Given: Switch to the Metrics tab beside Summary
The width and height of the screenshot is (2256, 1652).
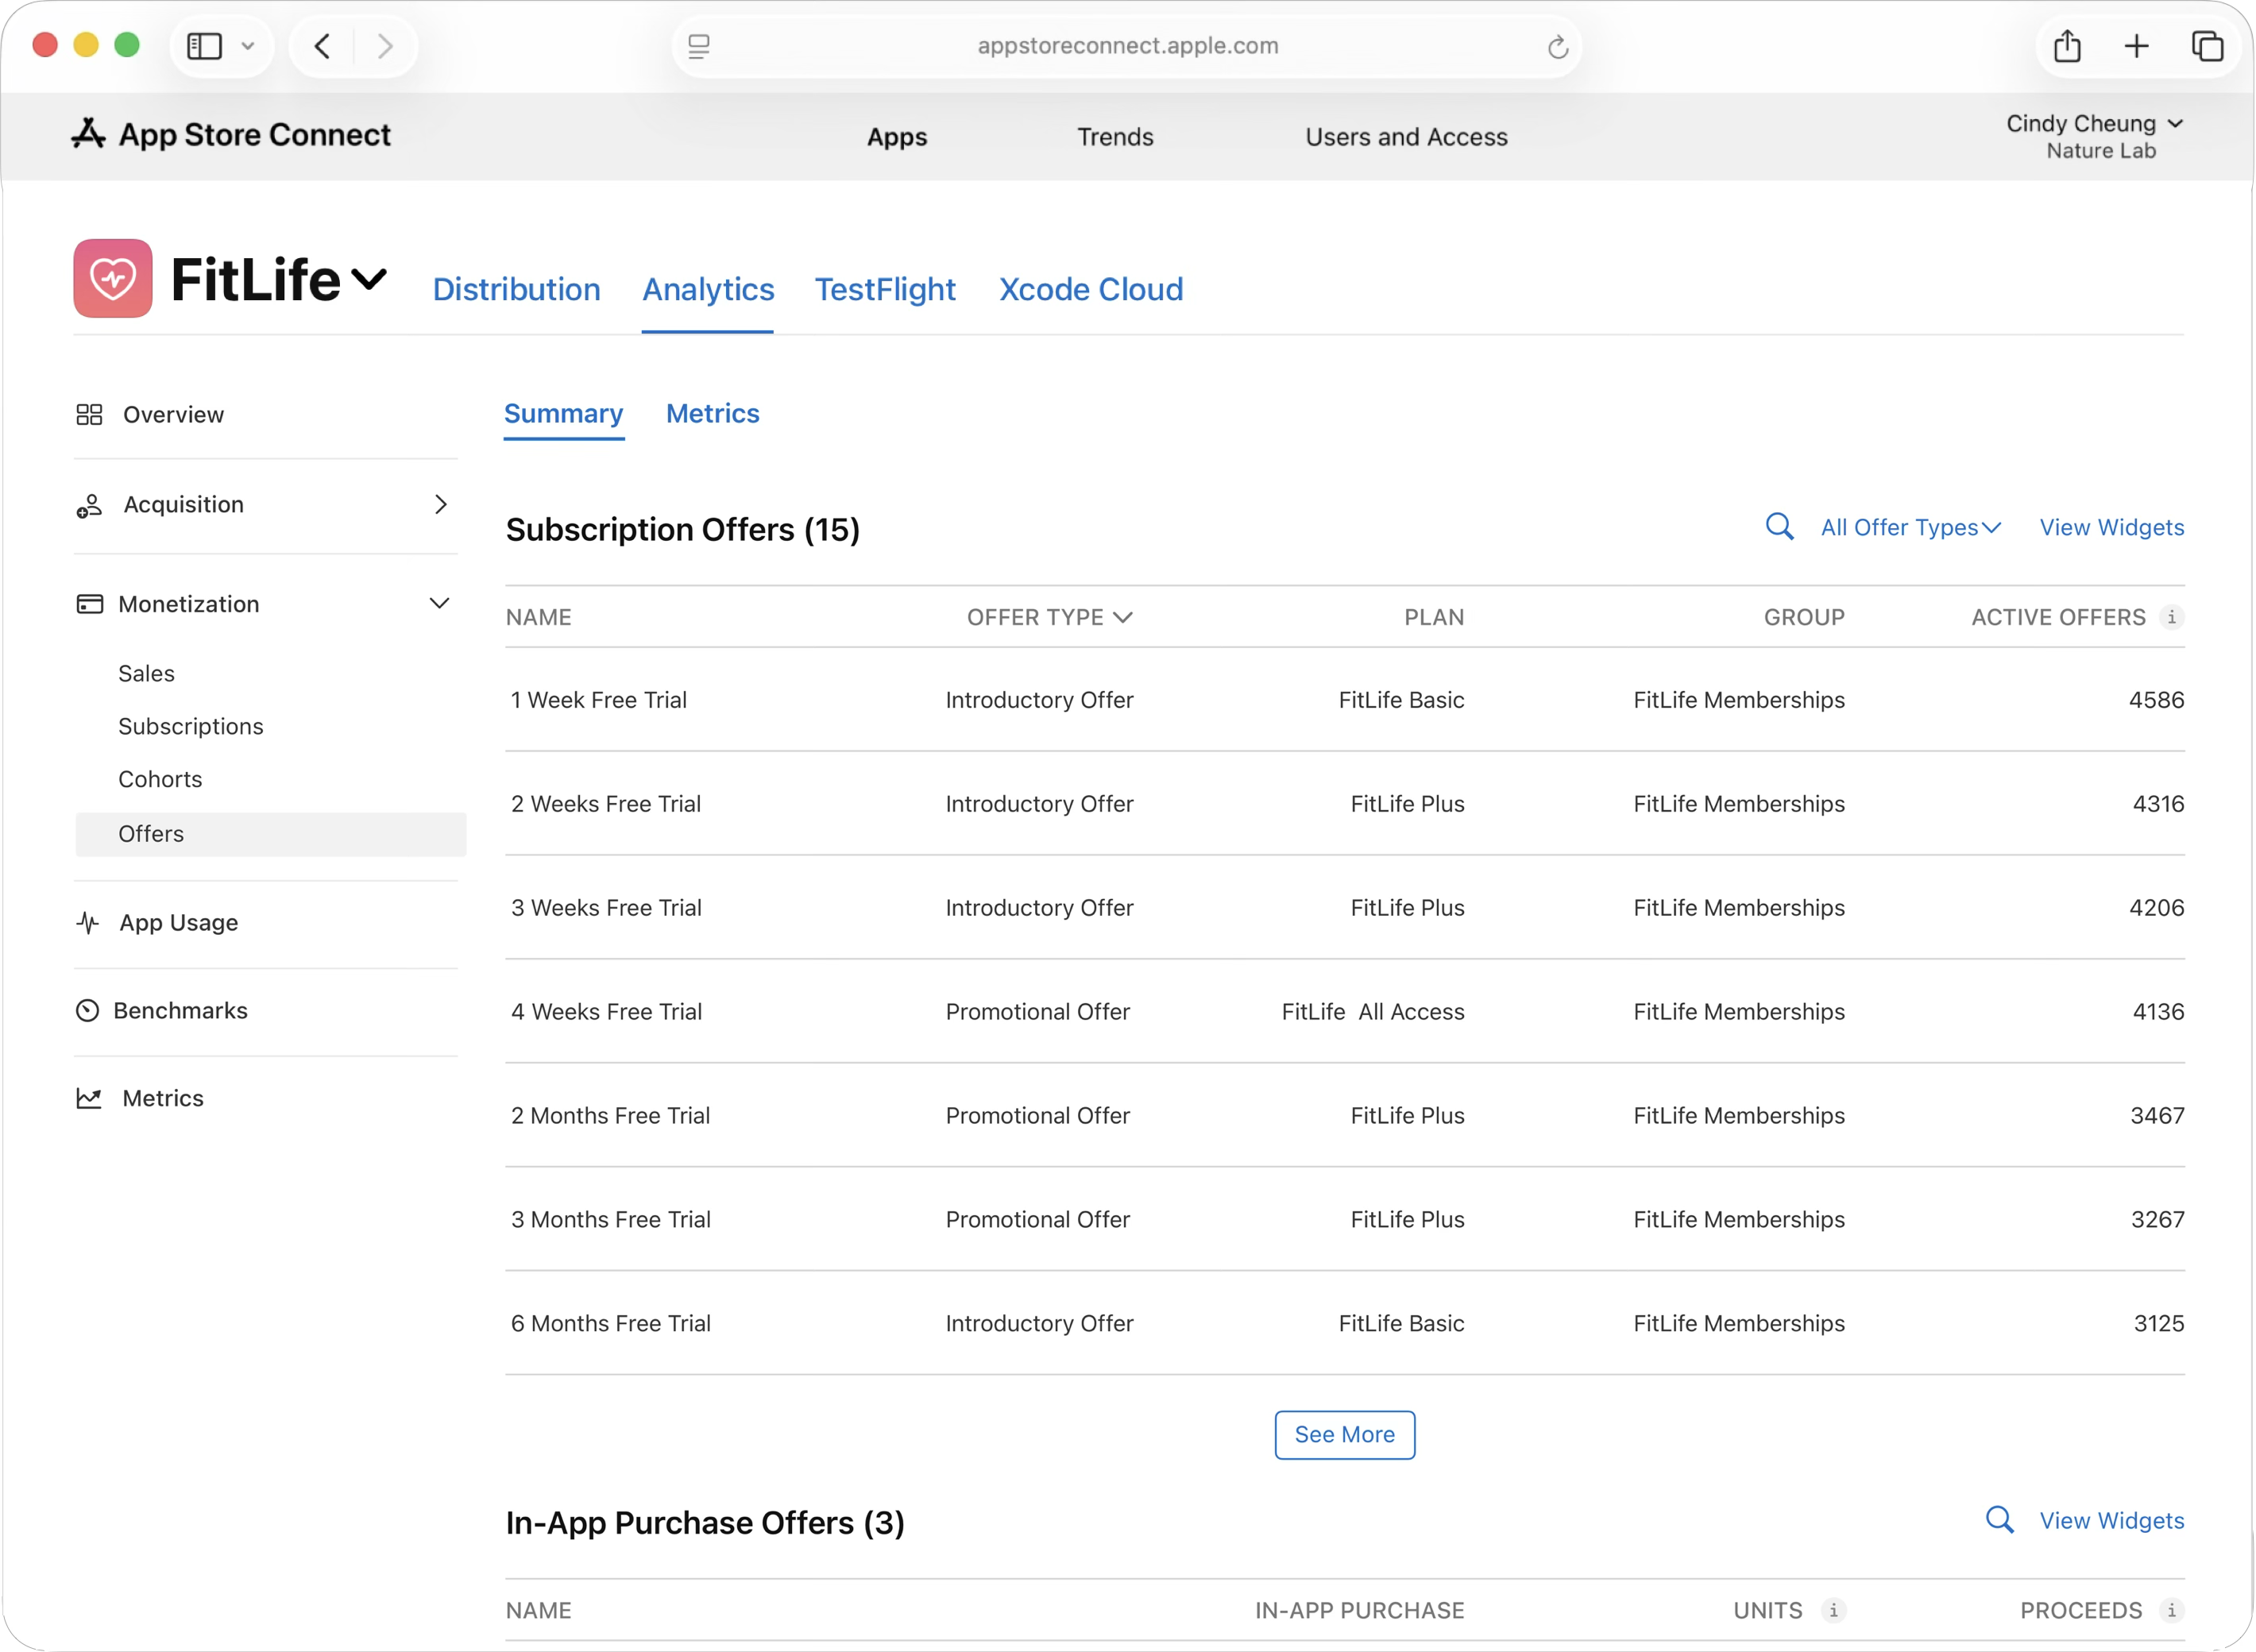Looking at the screenshot, I should [x=712, y=413].
